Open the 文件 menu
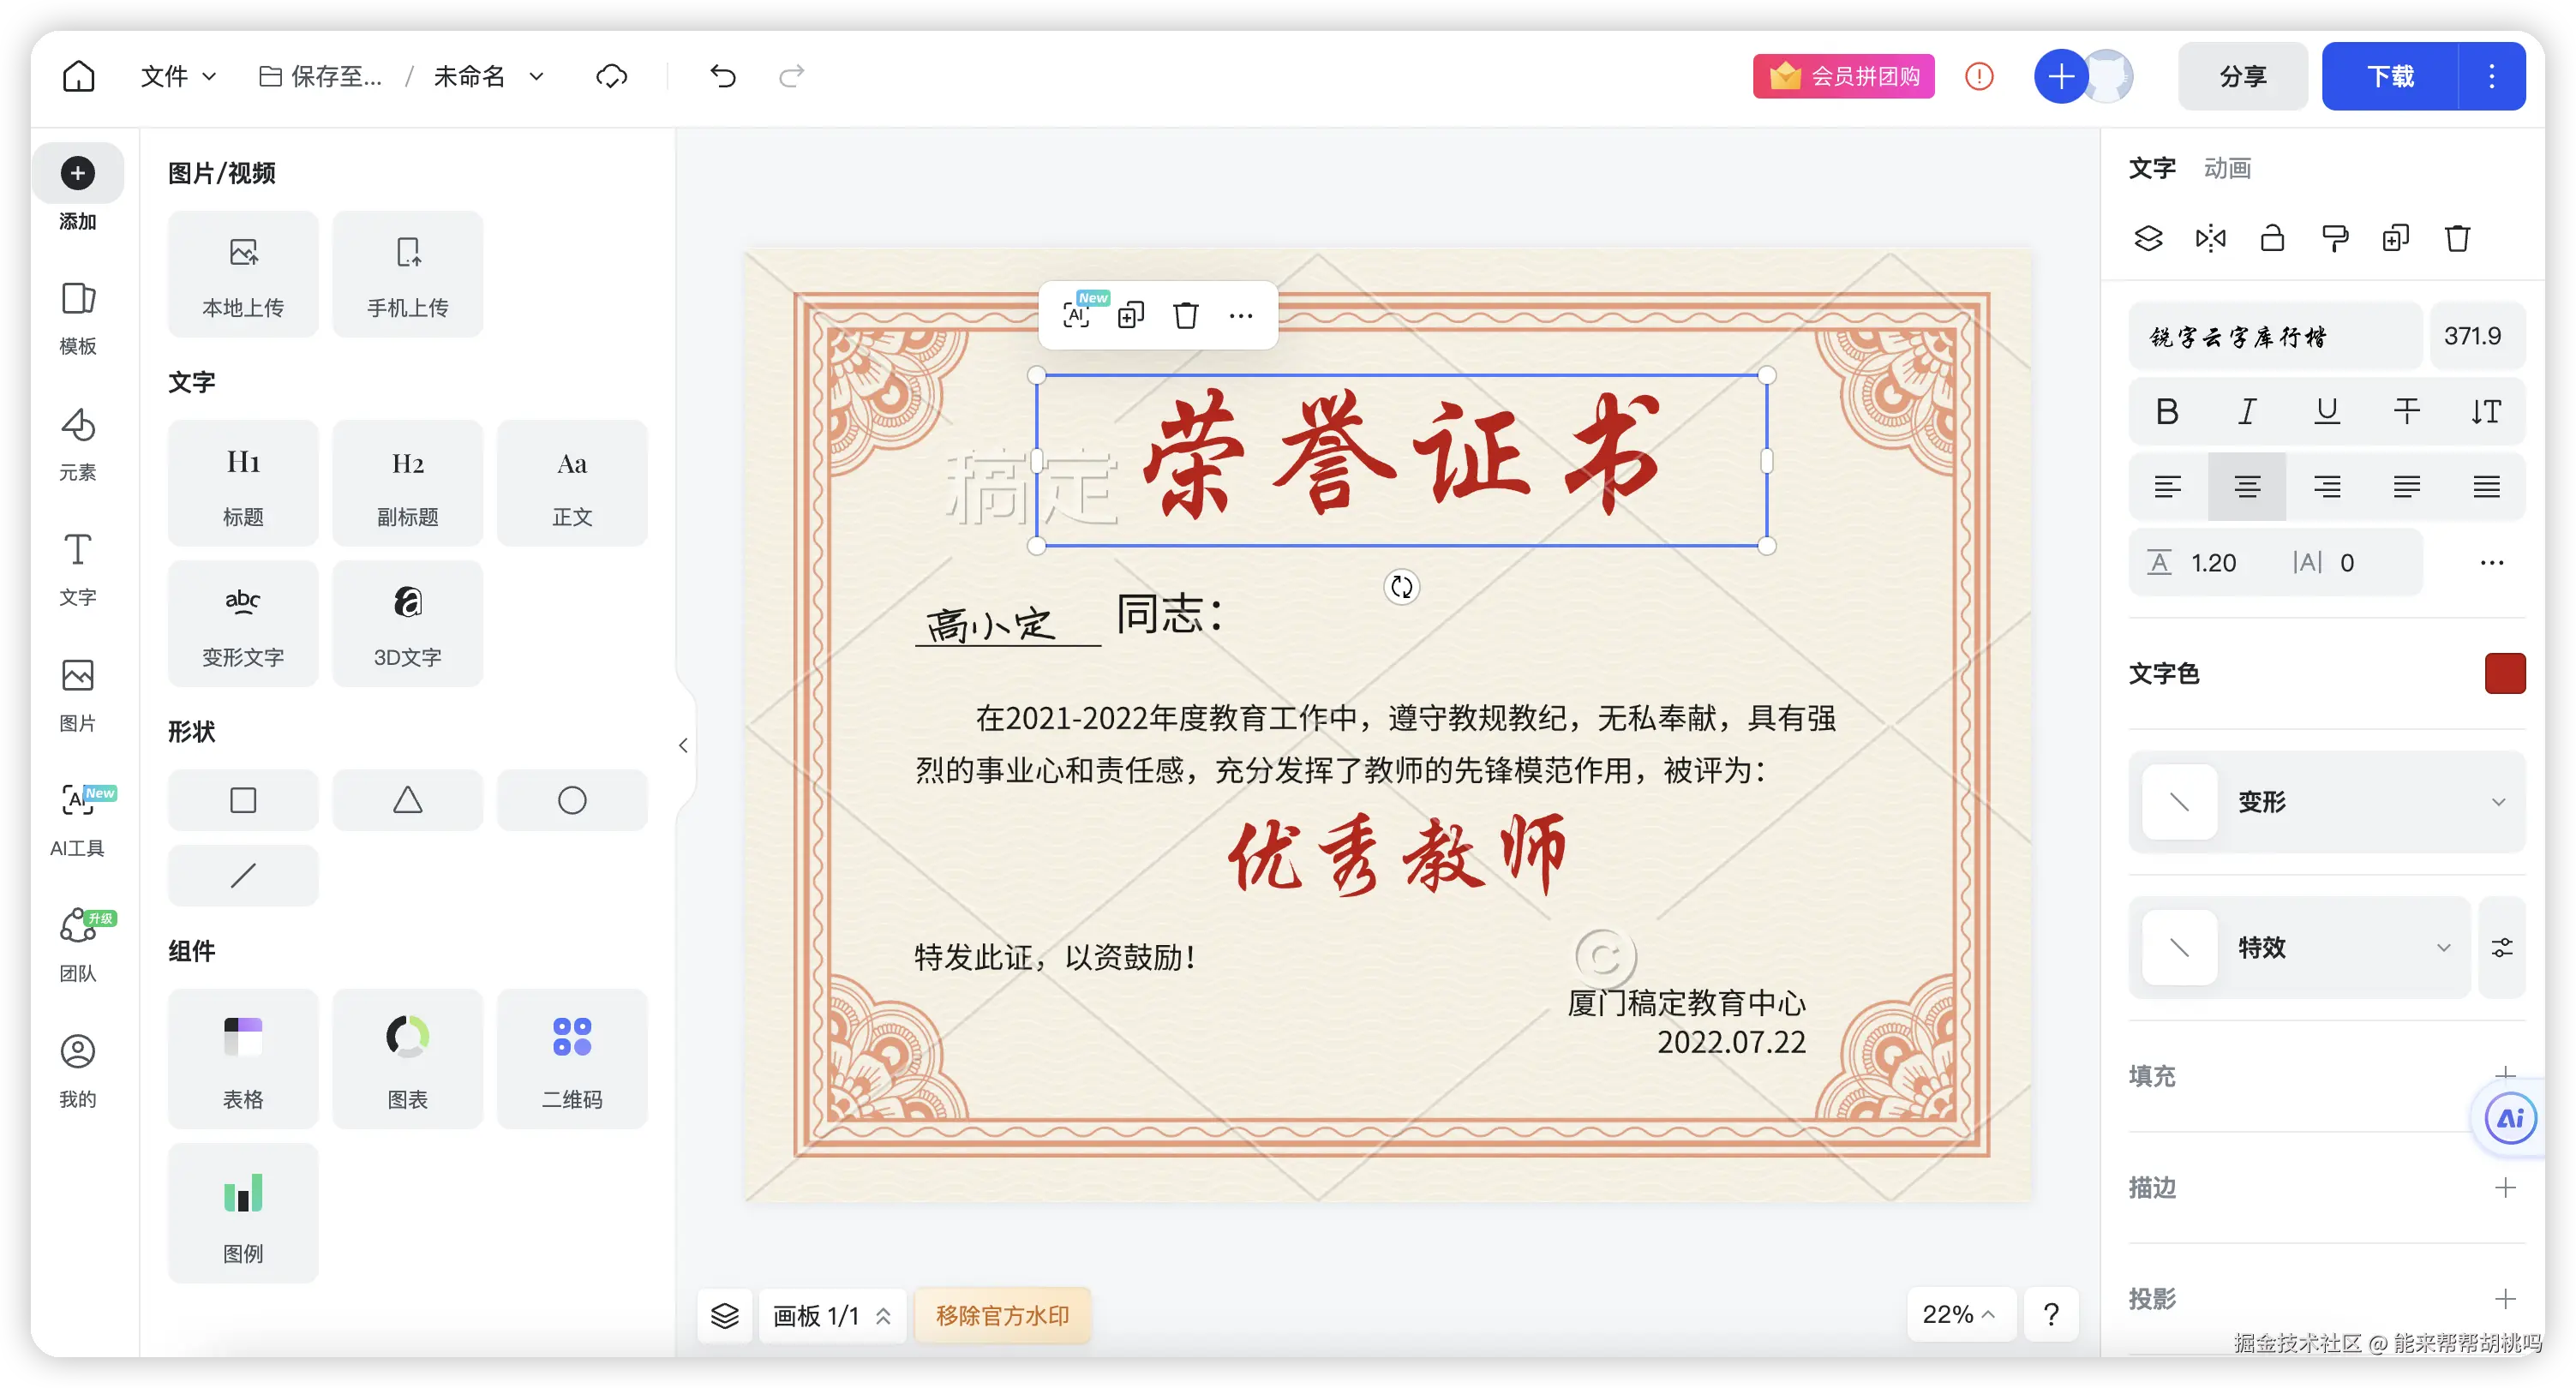This screenshot has width=2576, height=1388. point(166,76)
